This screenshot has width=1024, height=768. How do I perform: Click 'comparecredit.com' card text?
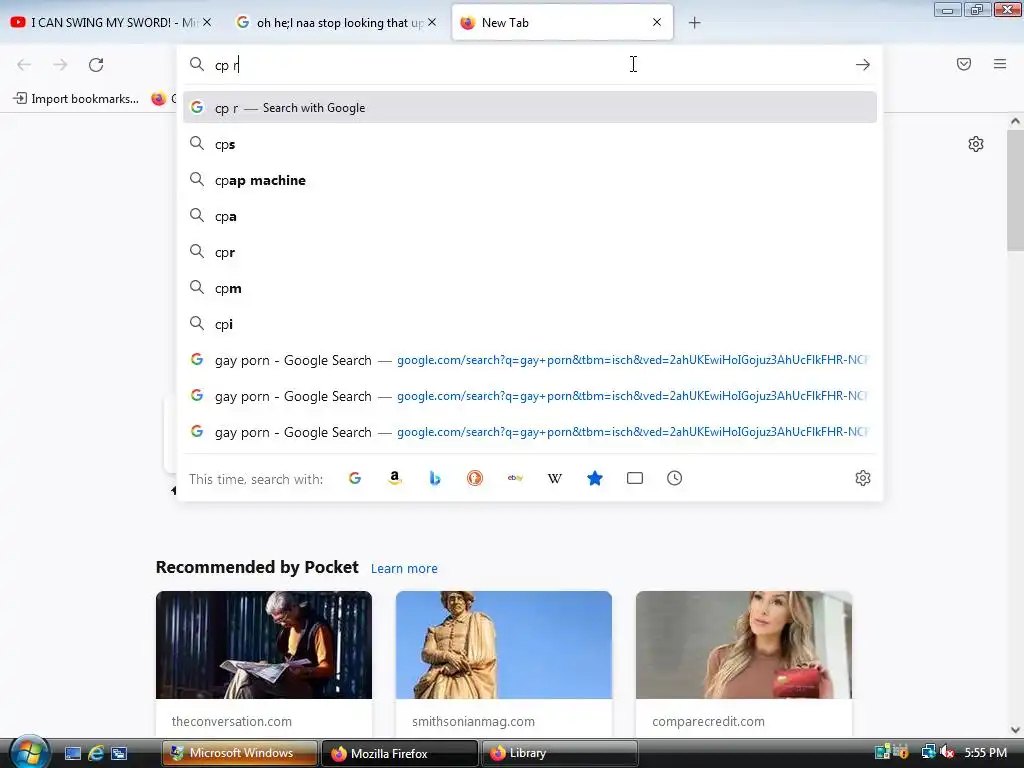coord(709,721)
